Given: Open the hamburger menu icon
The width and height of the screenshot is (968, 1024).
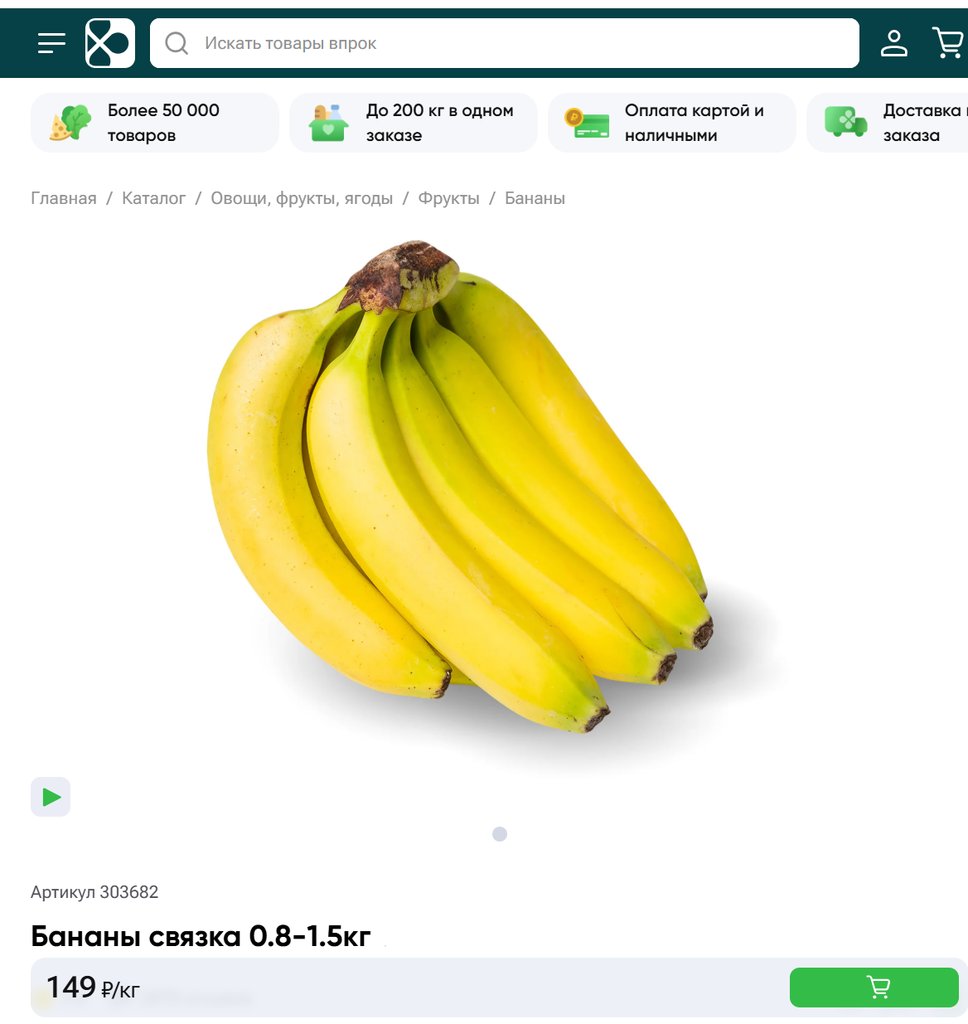Looking at the screenshot, I should (52, 43).
